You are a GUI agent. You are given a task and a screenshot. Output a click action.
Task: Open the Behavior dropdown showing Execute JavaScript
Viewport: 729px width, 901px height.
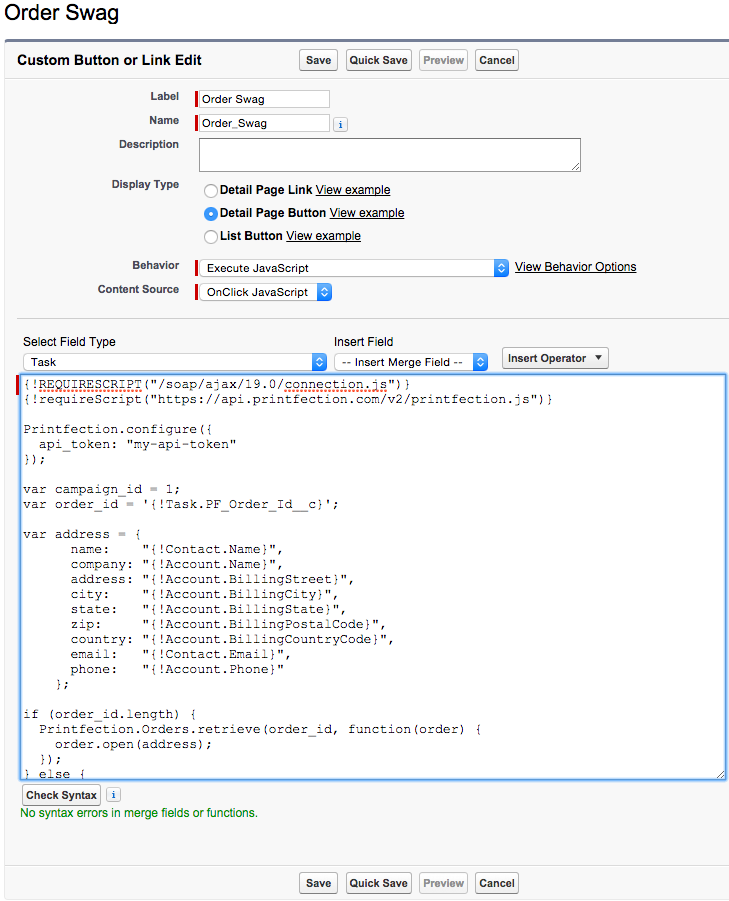[353, 268]
